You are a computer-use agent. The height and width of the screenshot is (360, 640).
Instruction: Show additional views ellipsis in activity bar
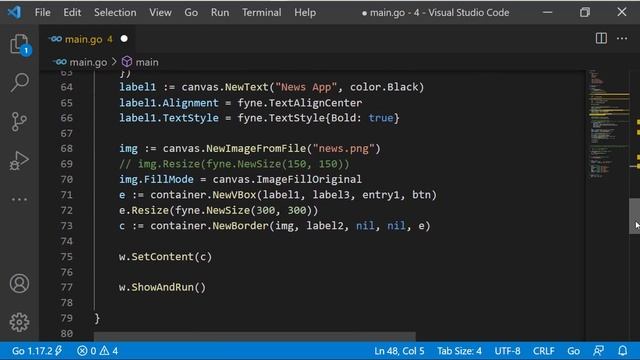point(19,200)
